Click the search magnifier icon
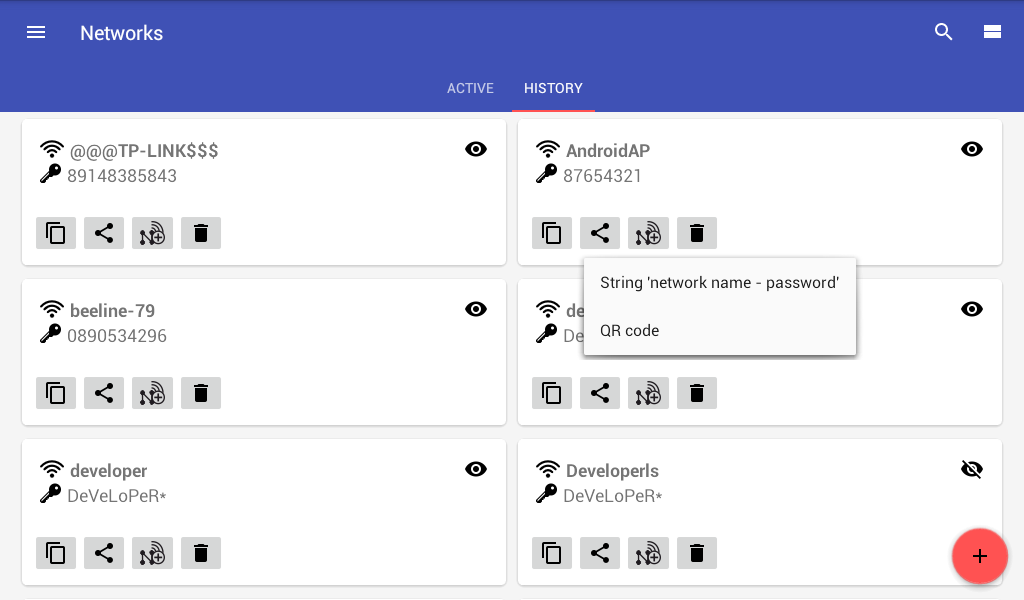 coord(943,32)
